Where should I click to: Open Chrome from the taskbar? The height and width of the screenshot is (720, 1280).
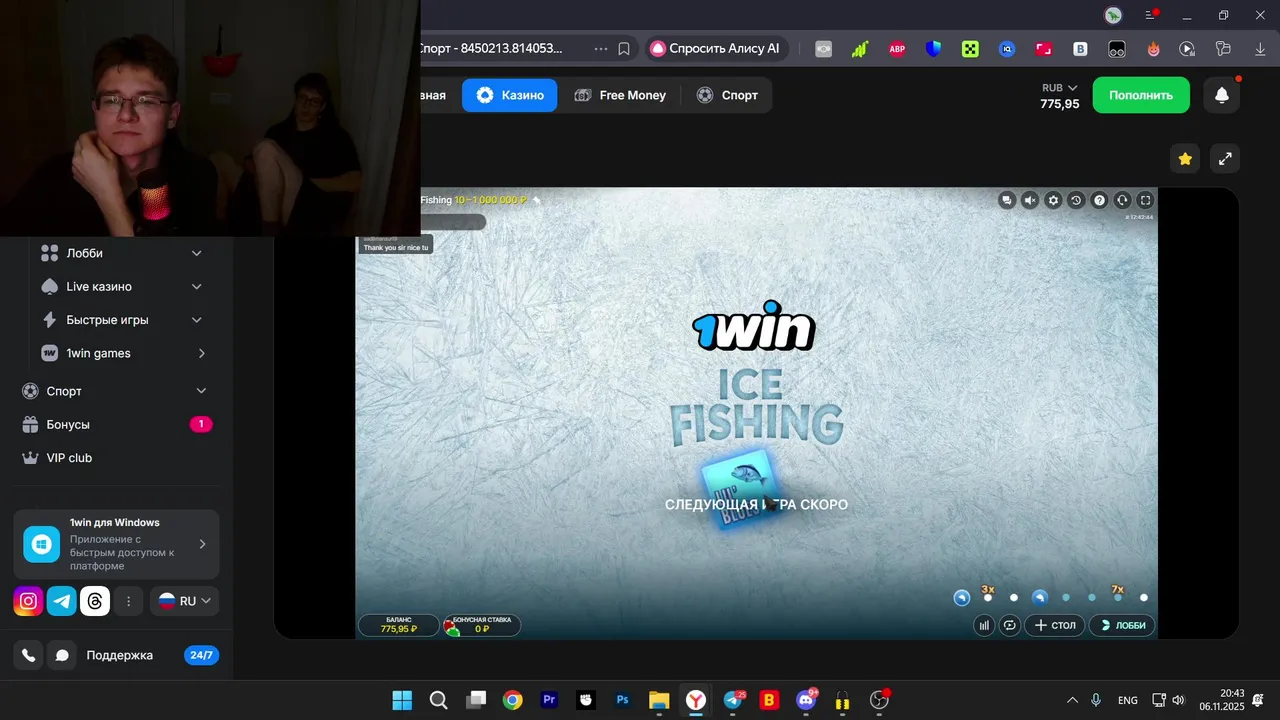click(512, 700)
